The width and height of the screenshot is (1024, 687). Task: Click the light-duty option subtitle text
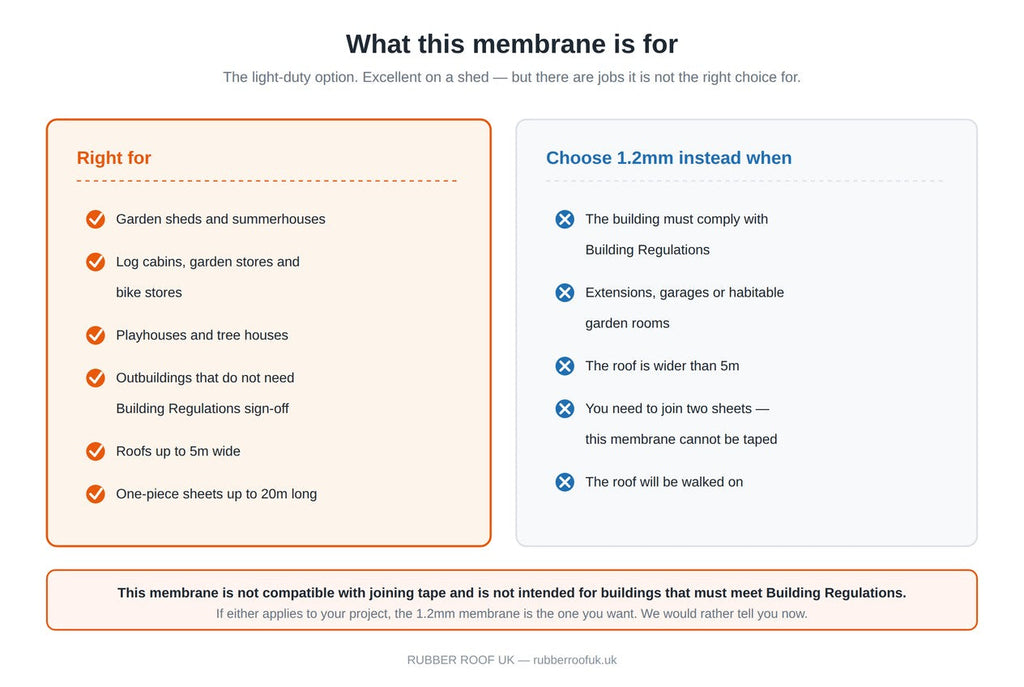point(512,77)
